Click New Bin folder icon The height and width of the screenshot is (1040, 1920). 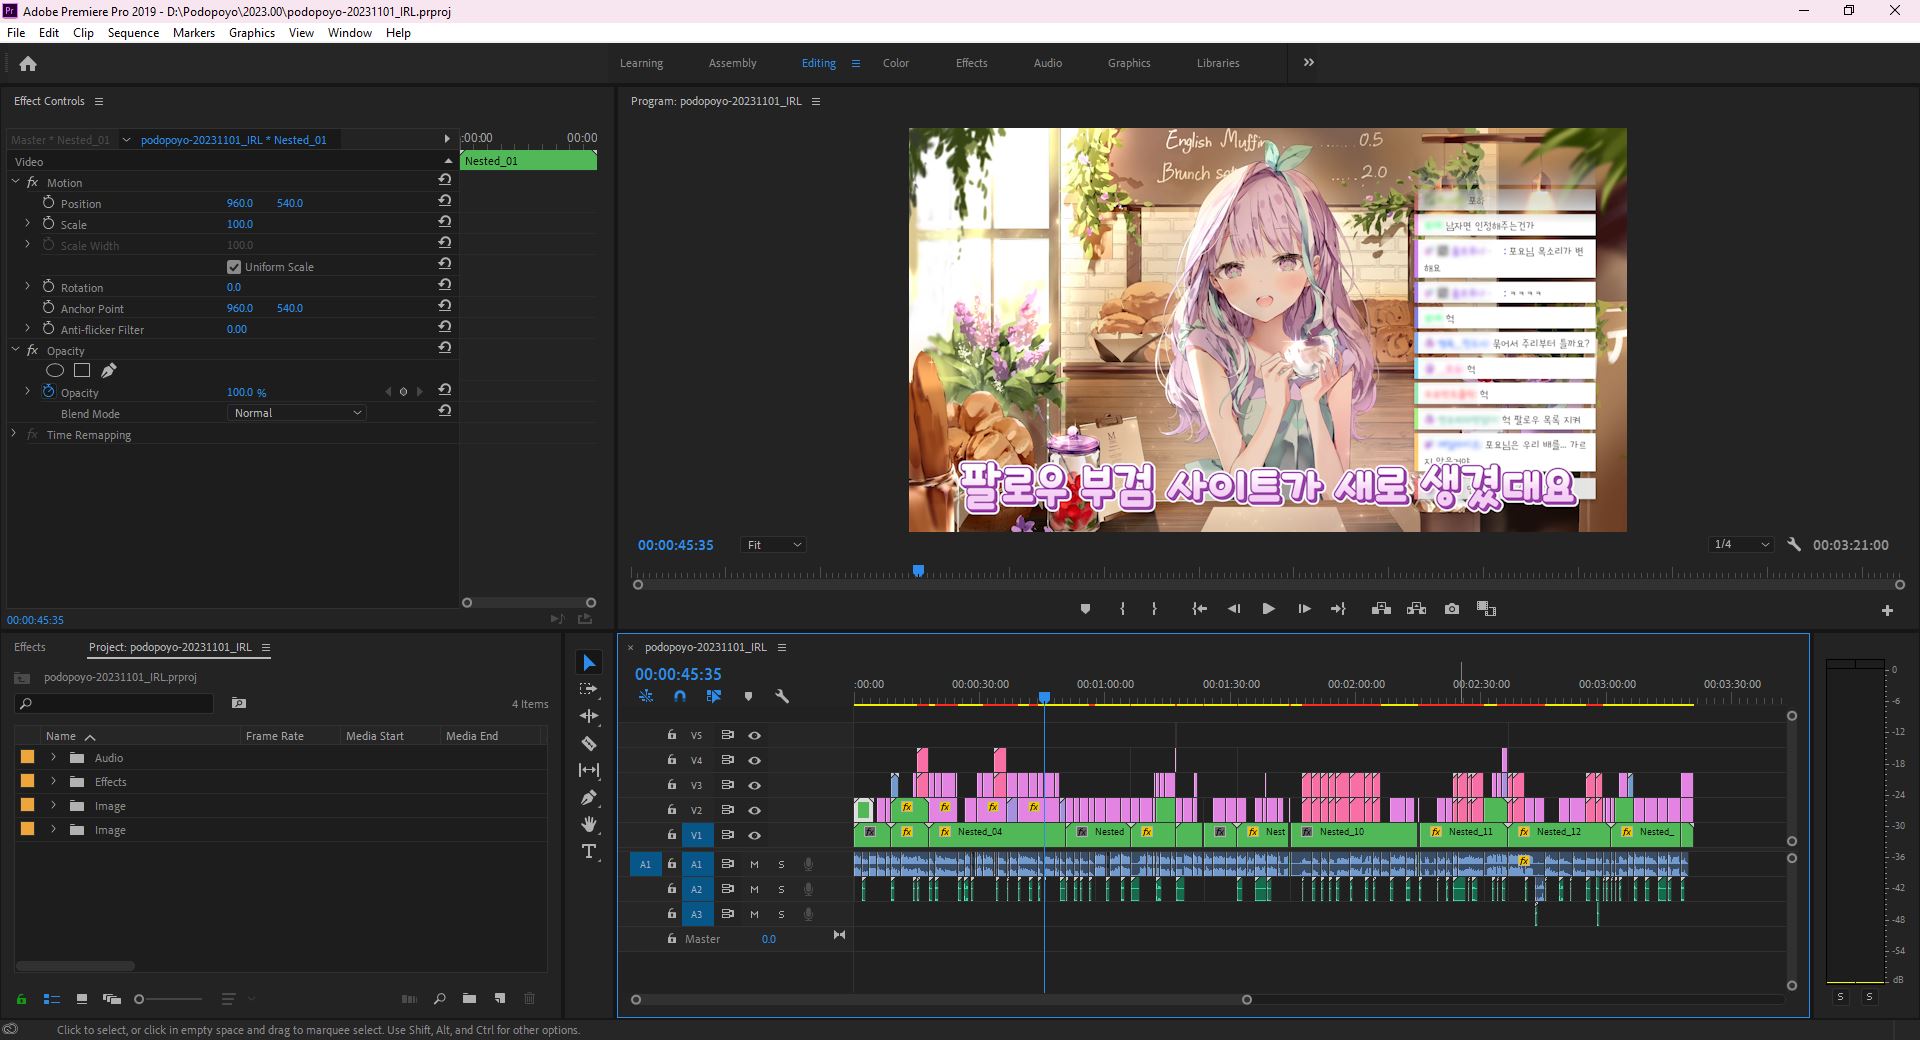469,998
